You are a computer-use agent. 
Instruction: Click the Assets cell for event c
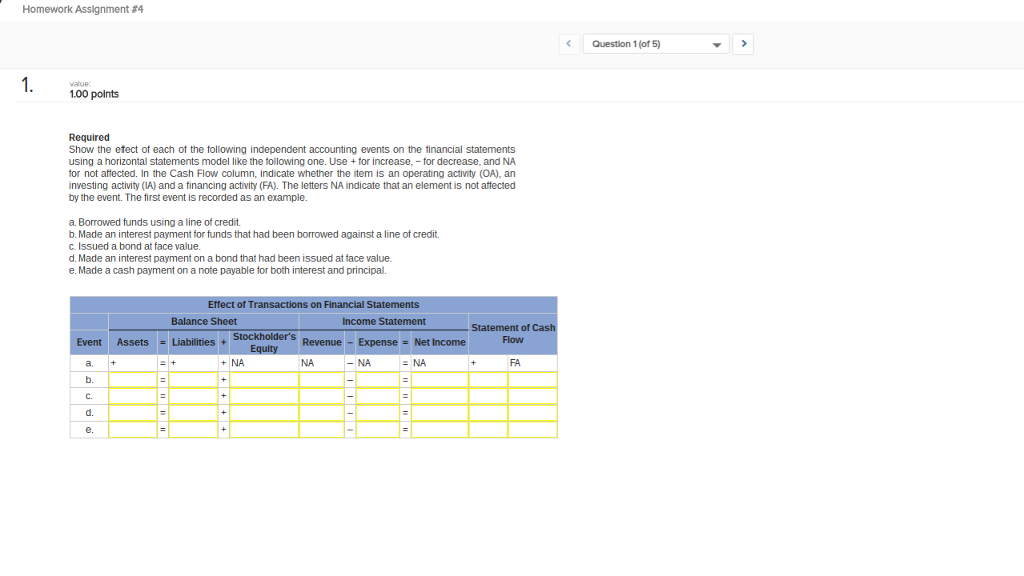click(x=133, y=396)
